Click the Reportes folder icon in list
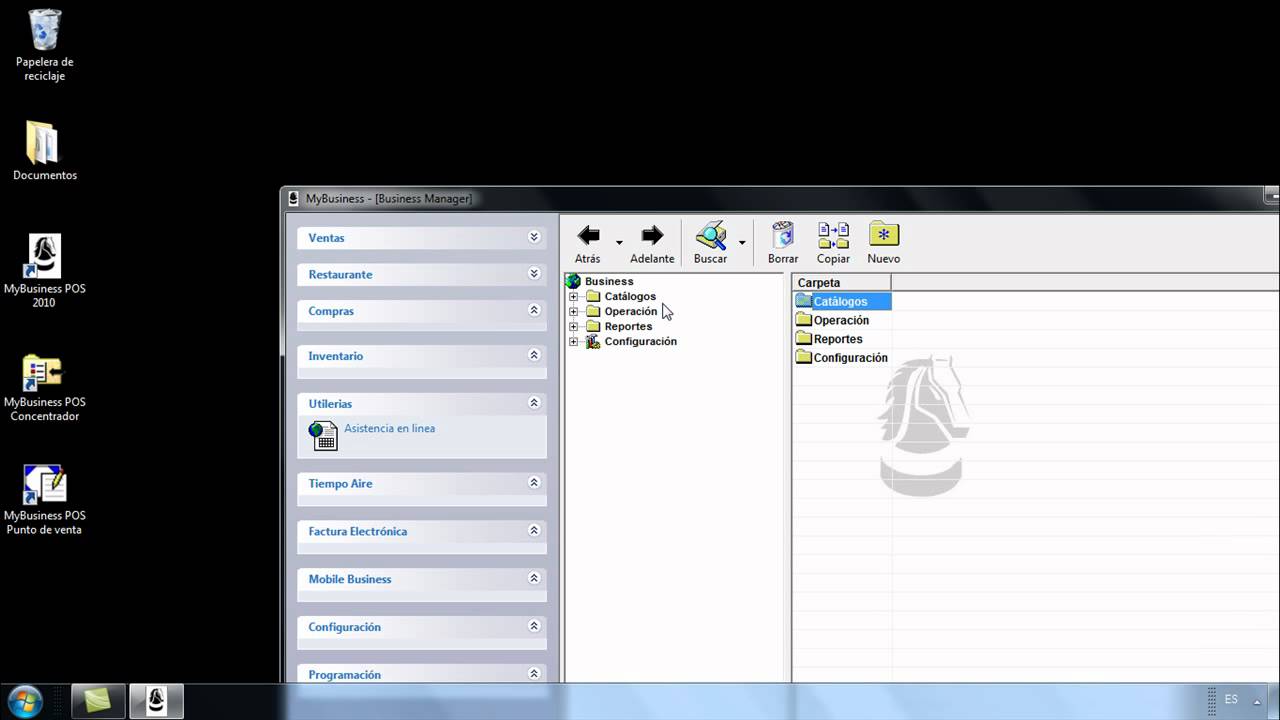 click(x=803, y=339)
